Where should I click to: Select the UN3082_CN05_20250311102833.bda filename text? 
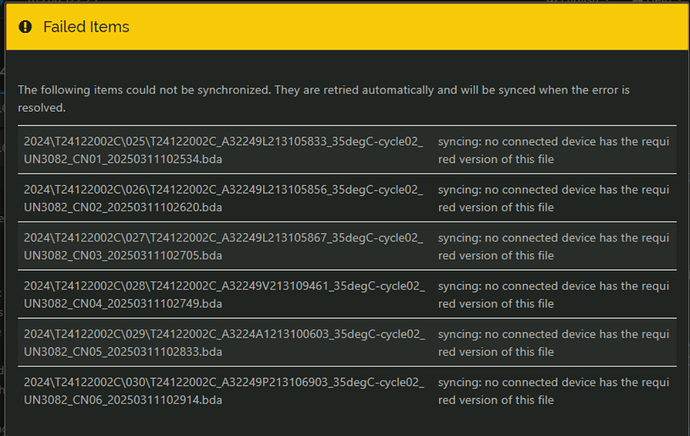tap(123, 352)
